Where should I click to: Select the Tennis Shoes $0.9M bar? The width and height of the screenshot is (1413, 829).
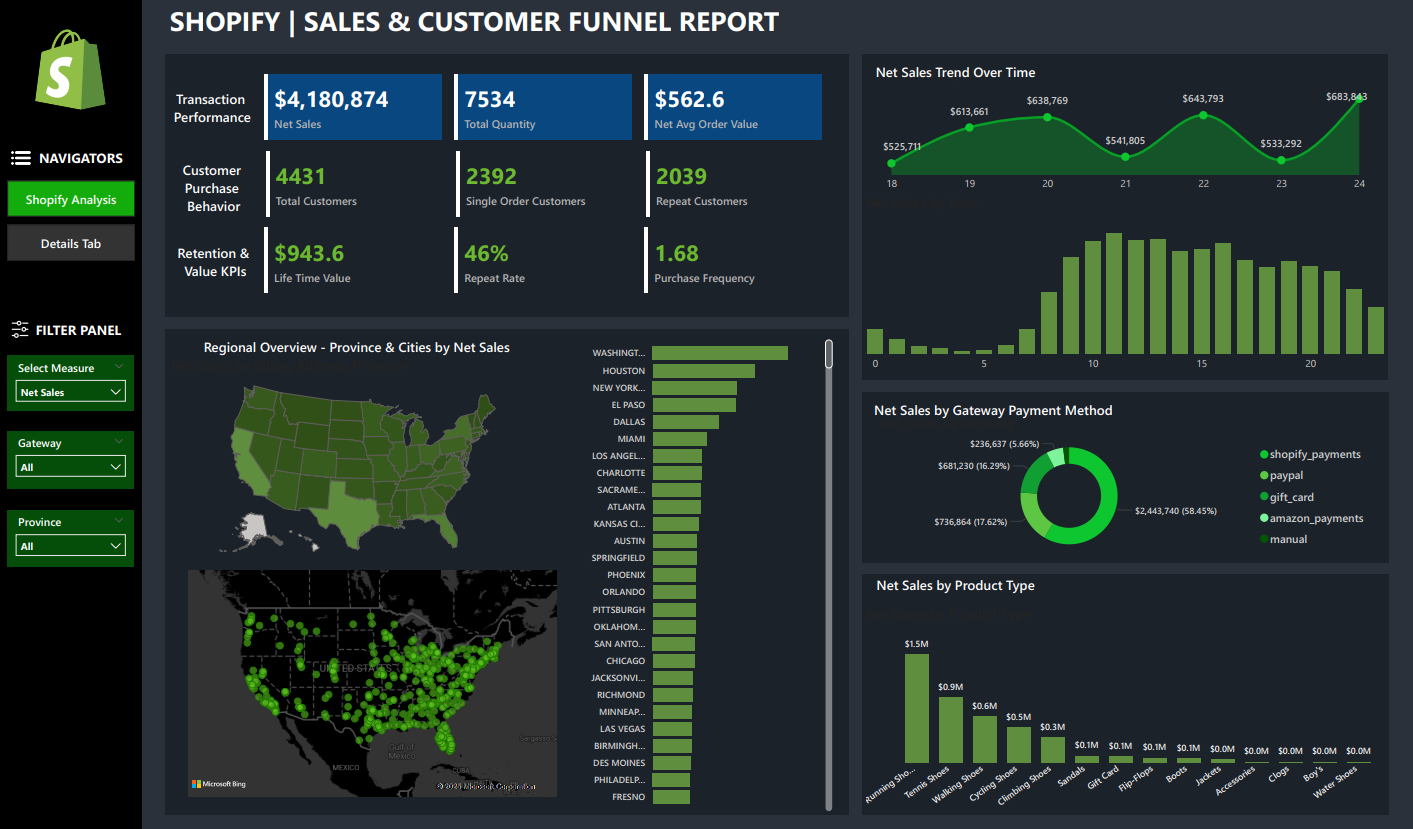[951, 730]
